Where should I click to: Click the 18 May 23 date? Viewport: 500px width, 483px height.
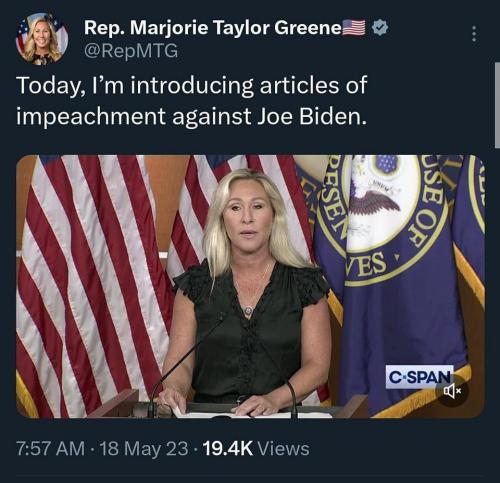[144, 449]
